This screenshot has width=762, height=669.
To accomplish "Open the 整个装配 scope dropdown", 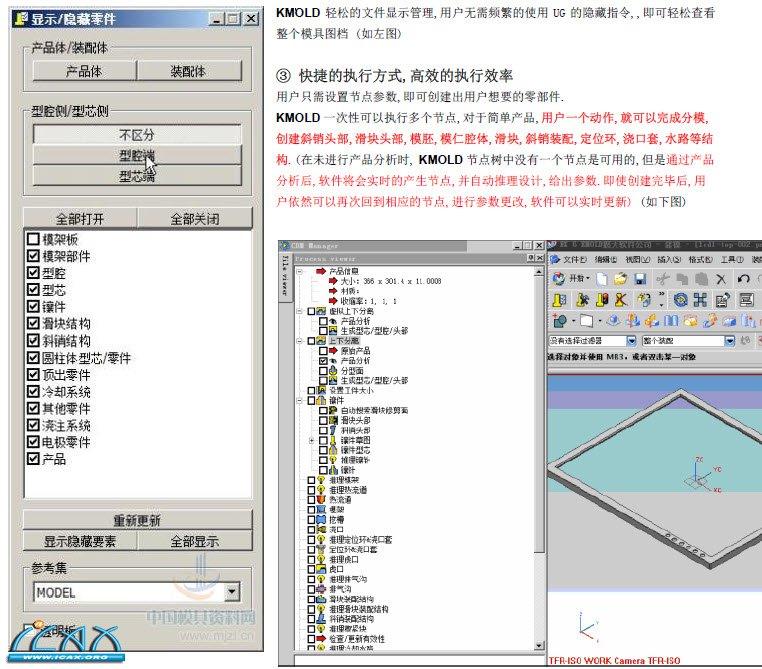I will [x=729, y=341].
